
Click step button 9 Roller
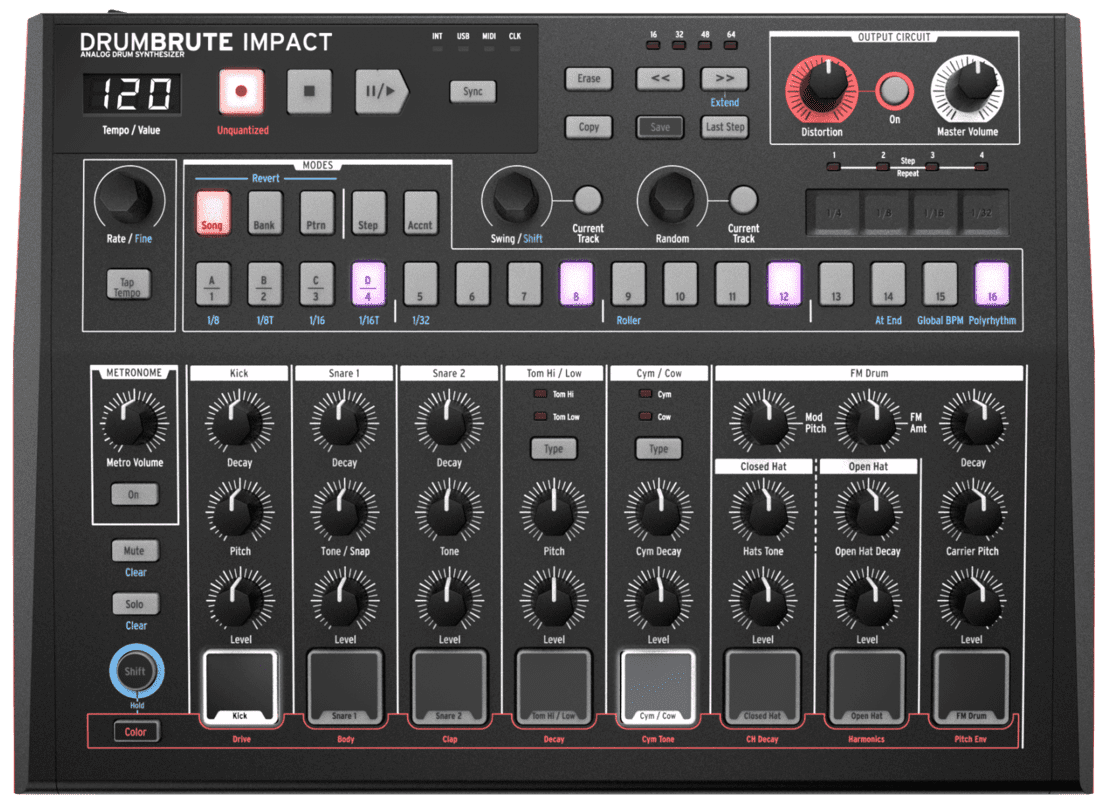628,284
